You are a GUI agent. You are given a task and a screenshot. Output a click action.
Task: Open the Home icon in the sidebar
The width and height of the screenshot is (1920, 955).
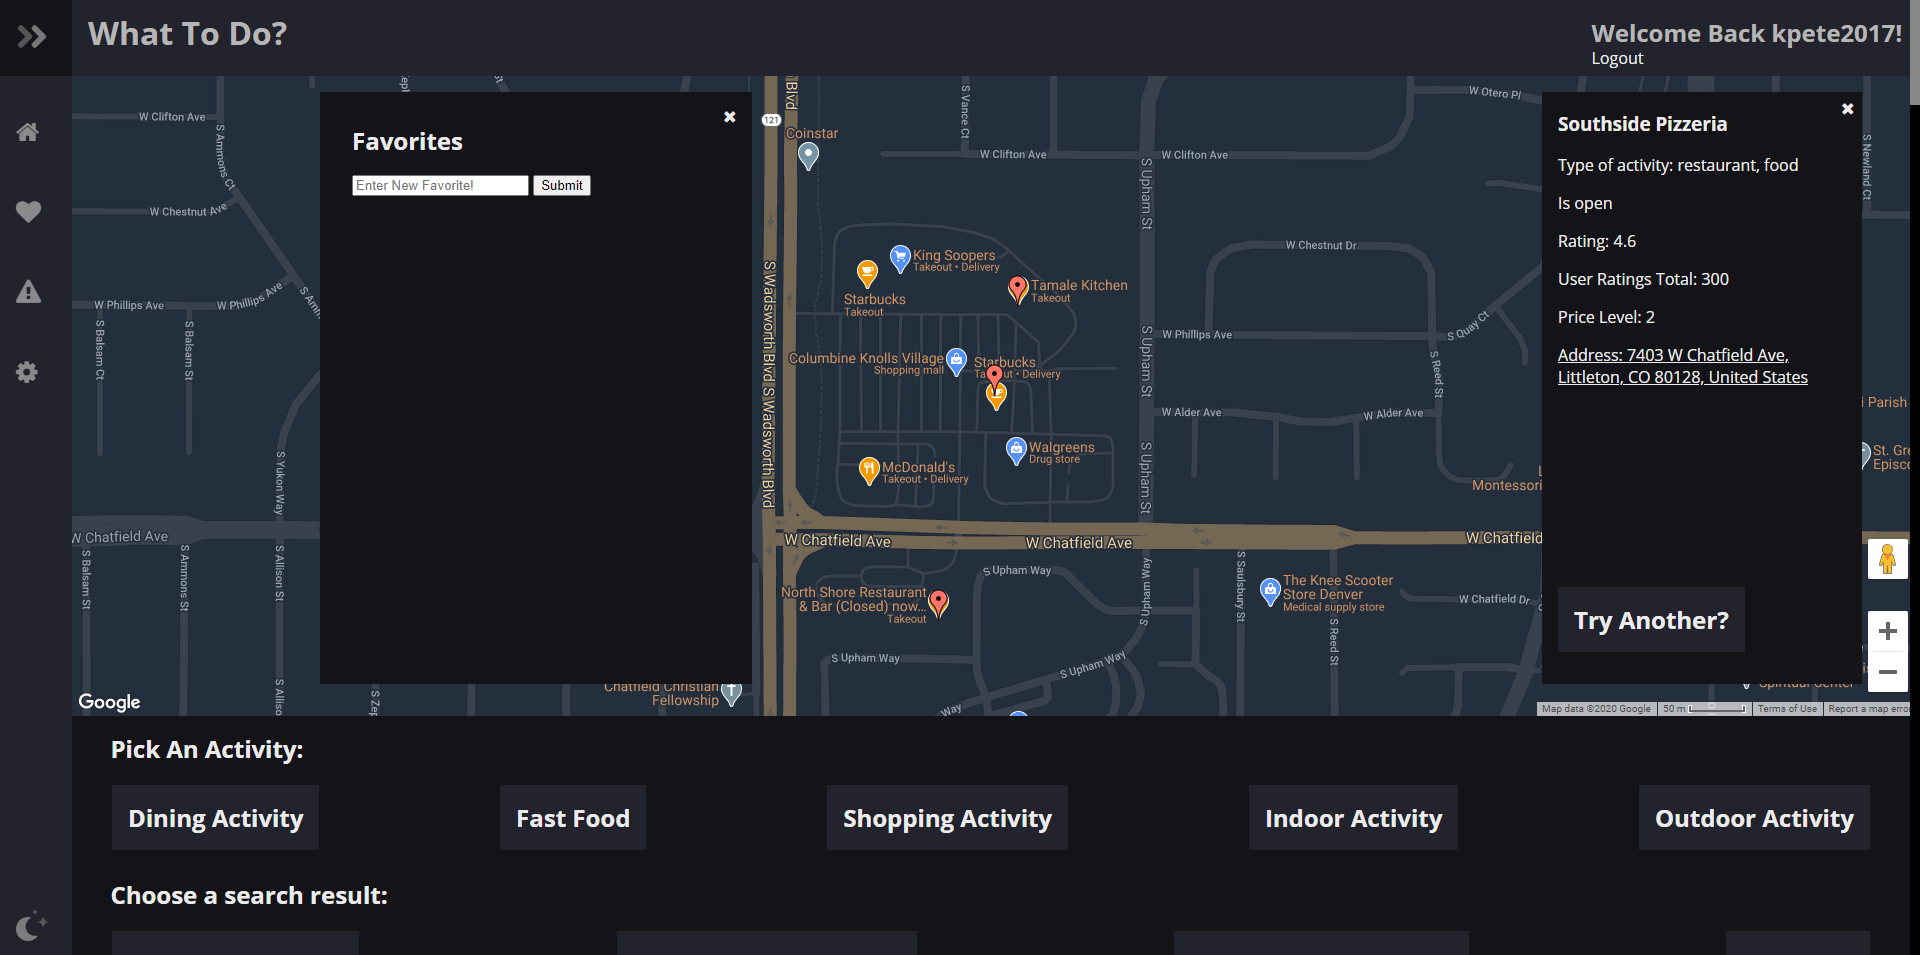pos(28,132)
